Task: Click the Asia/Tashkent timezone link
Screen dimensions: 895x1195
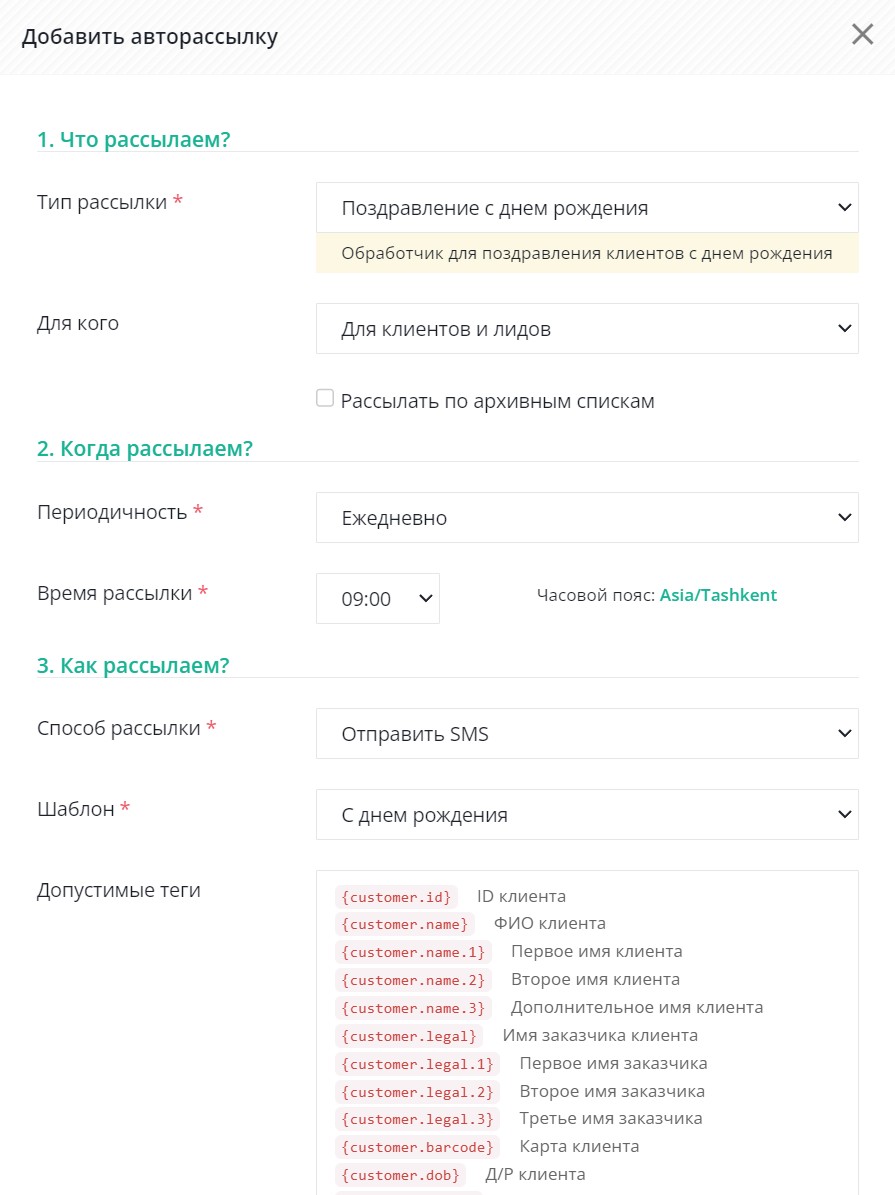Action: 718,595
